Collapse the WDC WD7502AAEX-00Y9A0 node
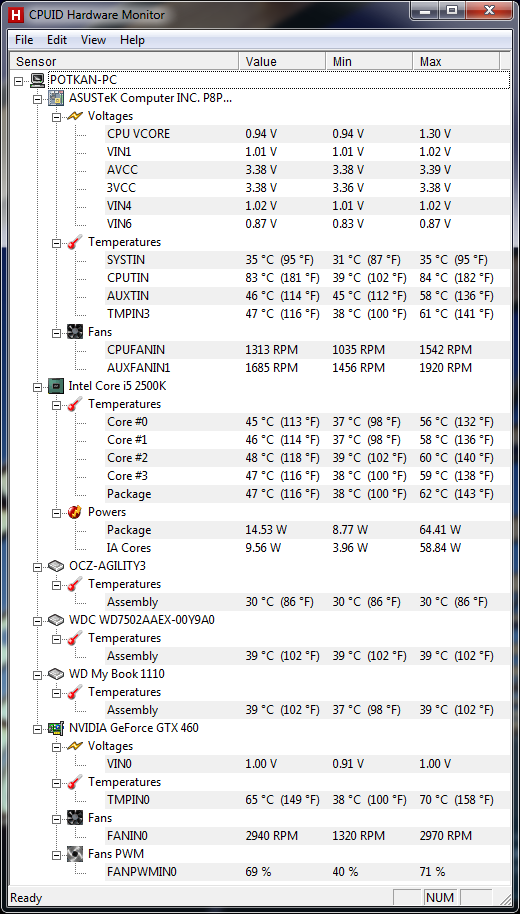 point(38,620)
